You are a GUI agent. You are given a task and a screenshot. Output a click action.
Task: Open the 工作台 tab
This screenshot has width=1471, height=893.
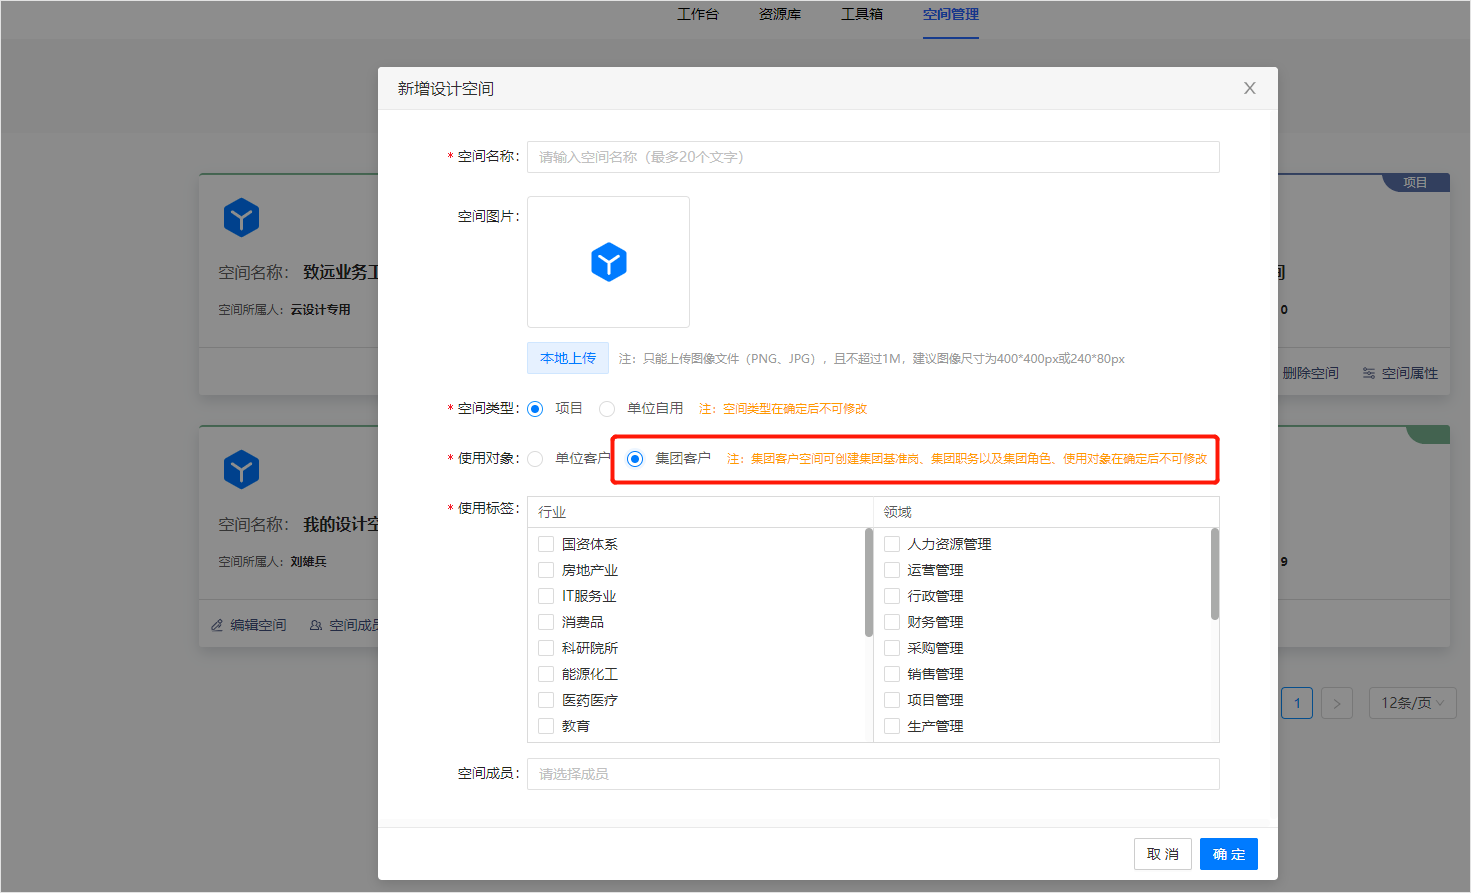(x=698, y=14)
